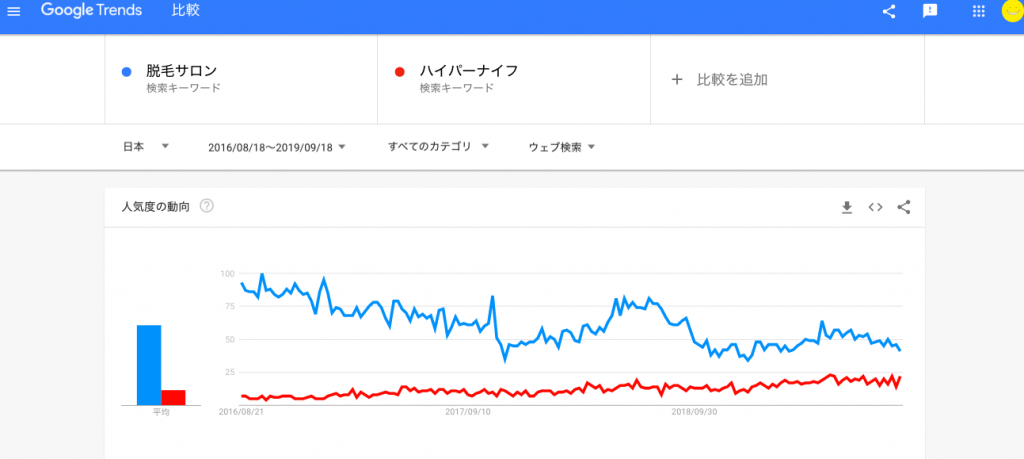Expand the すべてのカテゴリ dropdown
1024x459 pixels.
point(438,147)
